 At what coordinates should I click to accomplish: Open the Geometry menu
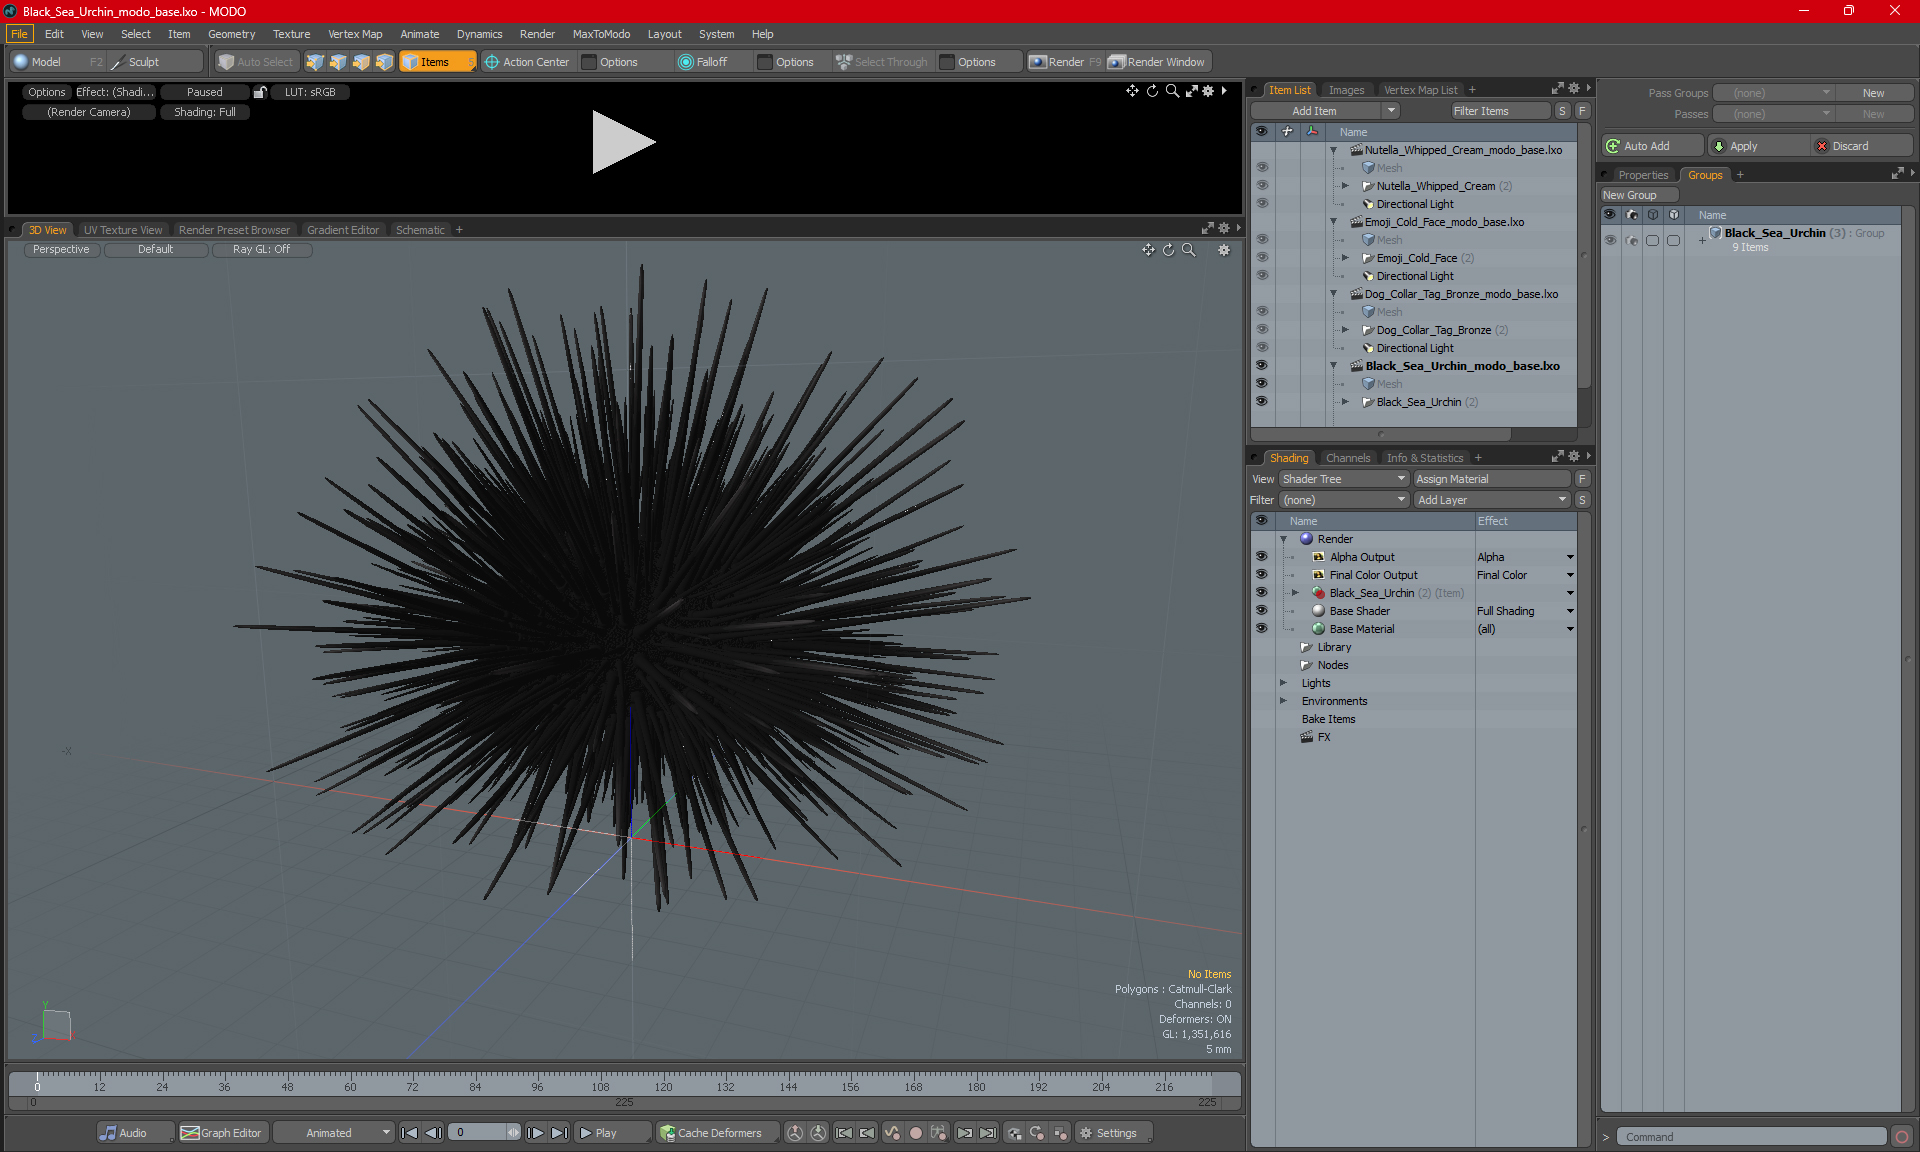[231, 34]
